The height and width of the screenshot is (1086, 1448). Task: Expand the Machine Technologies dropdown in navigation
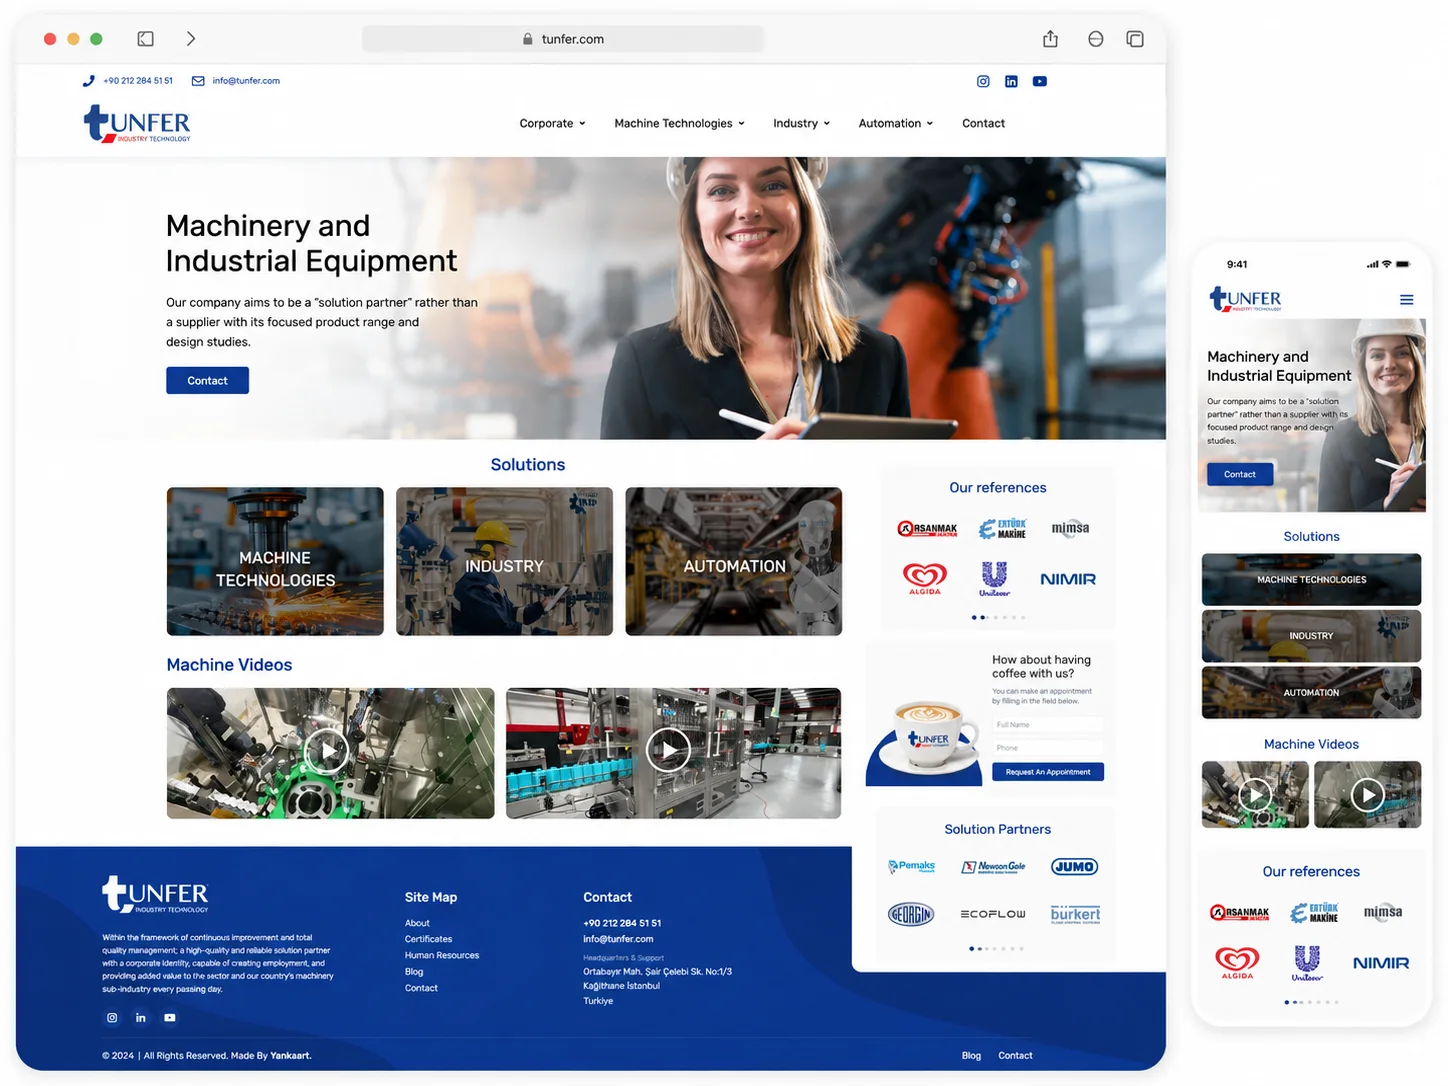click(679, 124)
